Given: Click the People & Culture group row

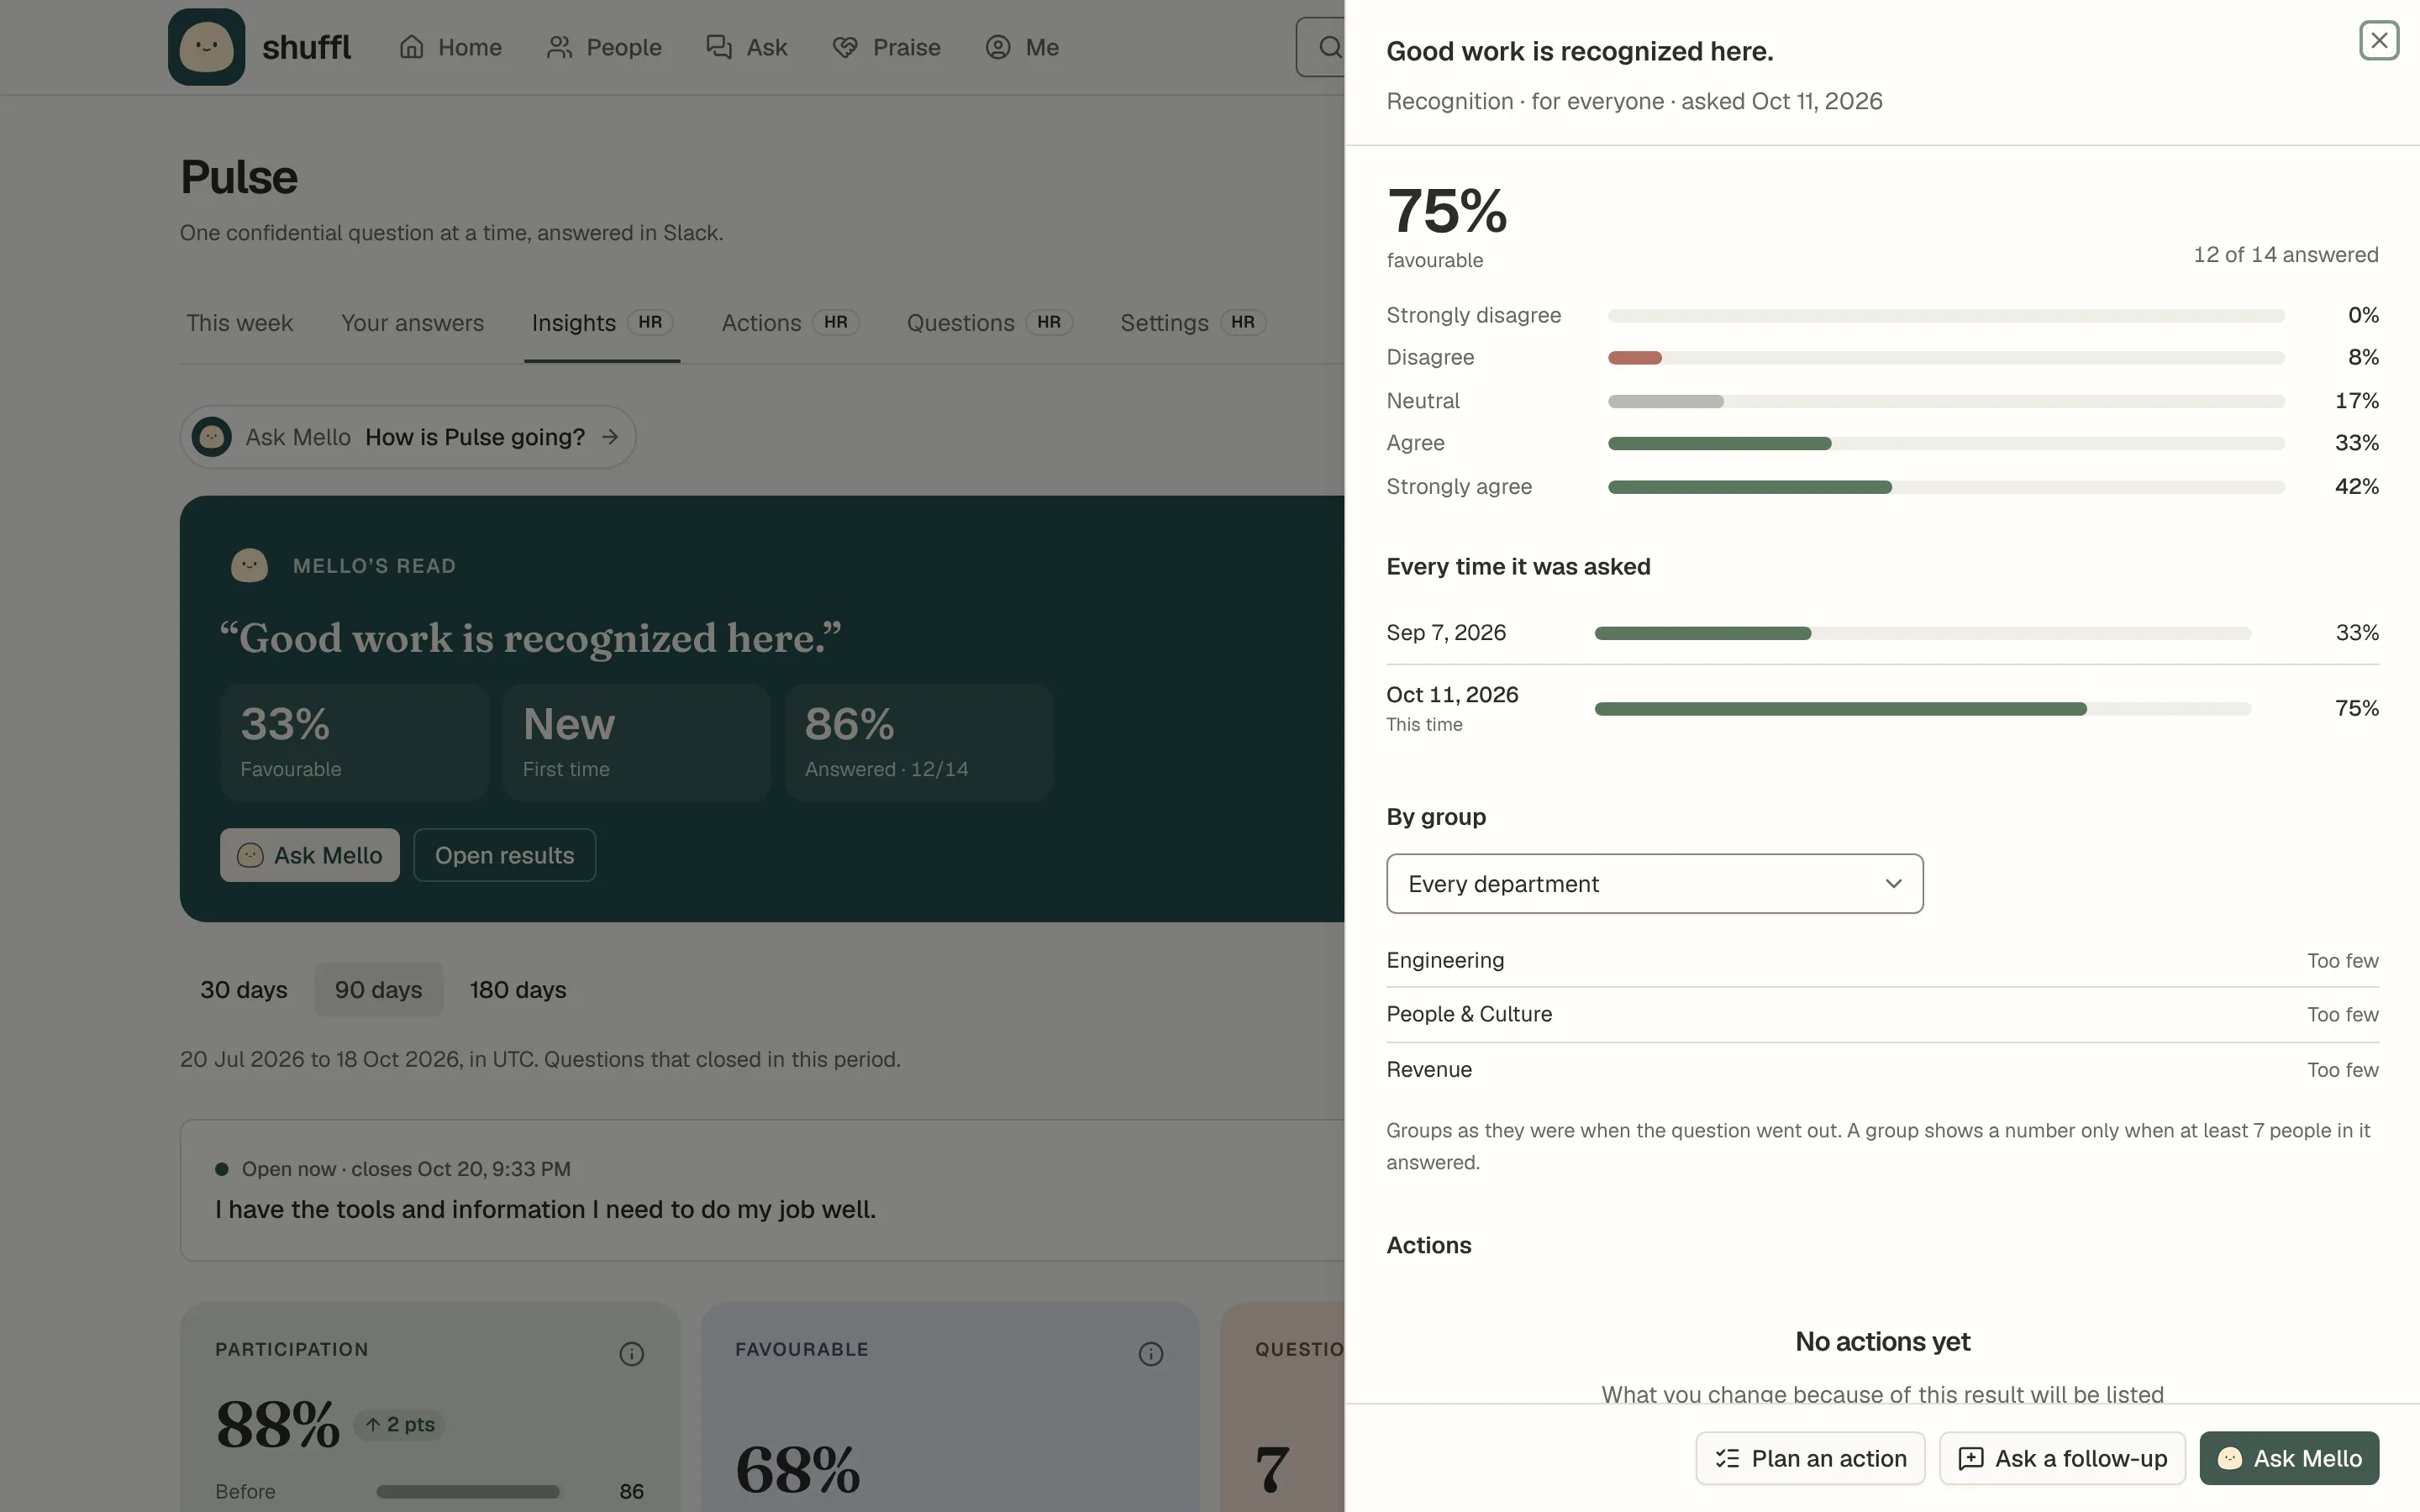Looking at the screenshot, I should pyautogui.click(x=1882, y=1014).
